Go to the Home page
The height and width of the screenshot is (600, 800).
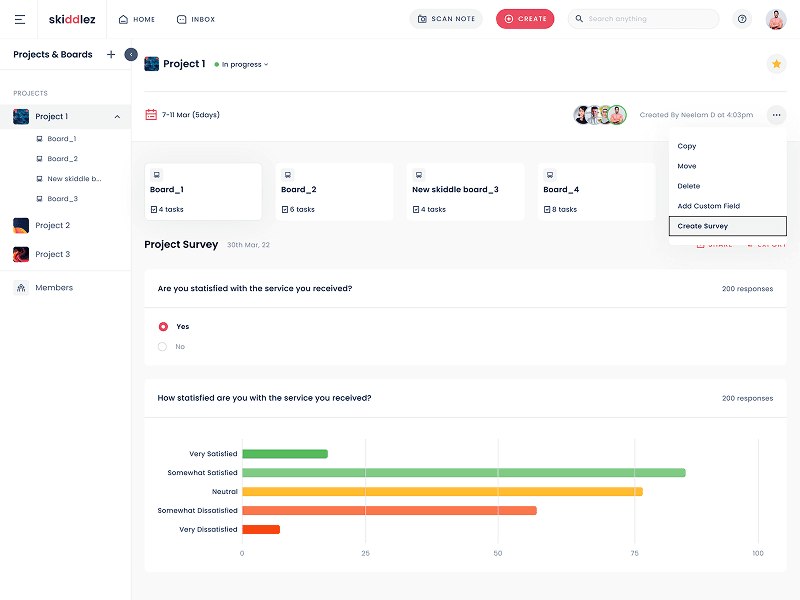click(137, 19)
